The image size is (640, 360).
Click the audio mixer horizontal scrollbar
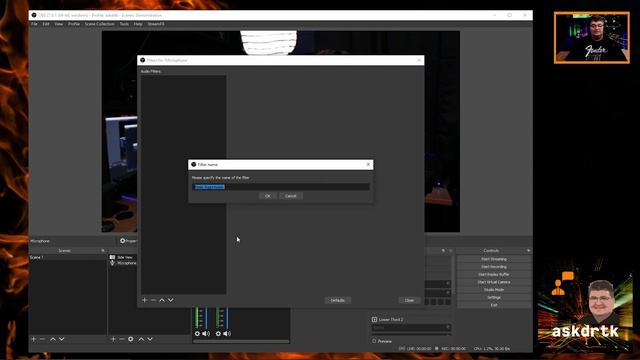241,342
